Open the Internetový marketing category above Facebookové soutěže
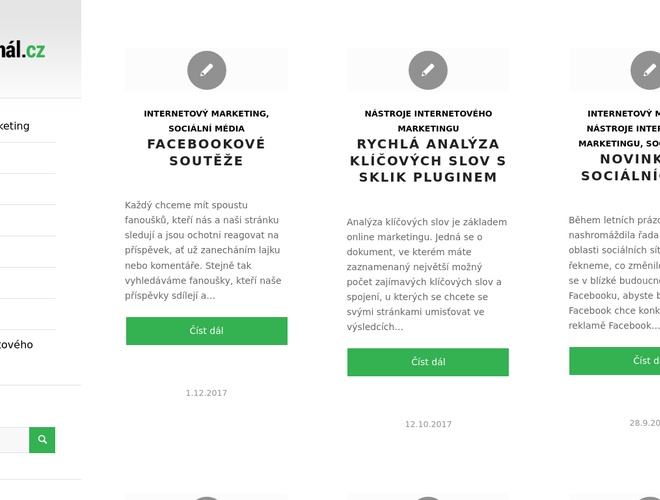 pyautogui.click(x=205, y=114)
